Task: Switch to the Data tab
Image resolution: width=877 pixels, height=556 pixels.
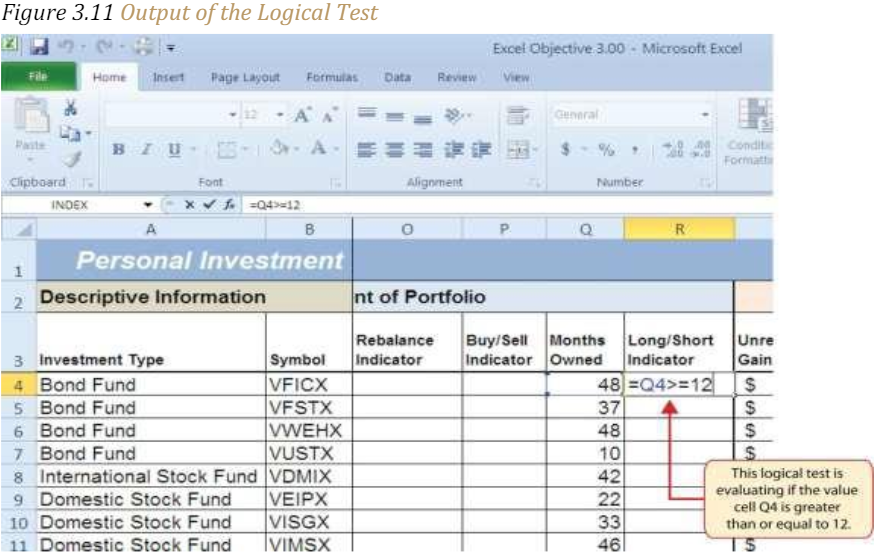Action: point(397,77)
